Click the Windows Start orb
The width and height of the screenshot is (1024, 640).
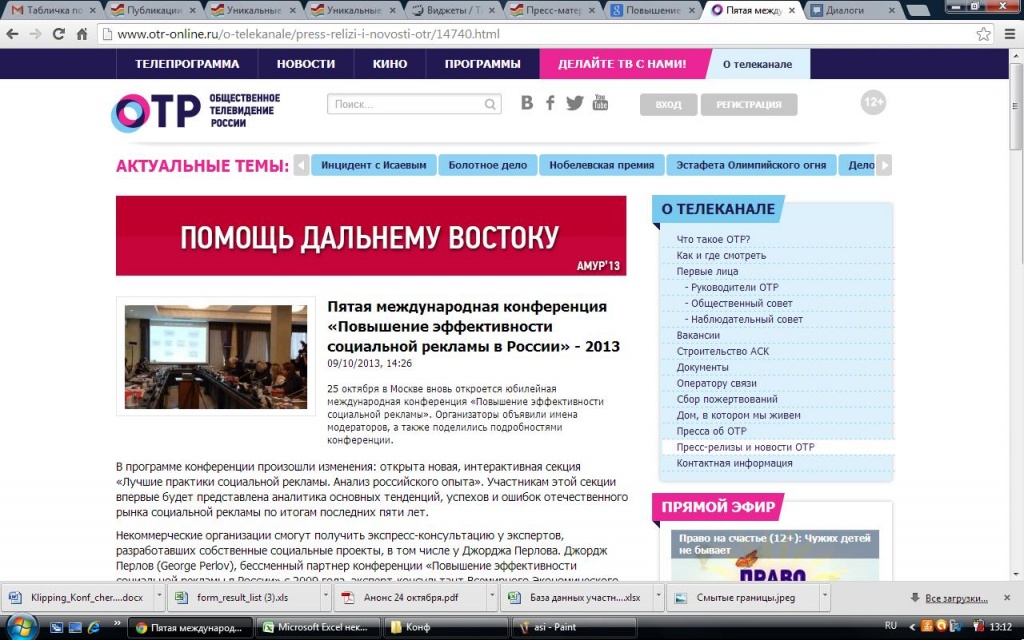(21, 627)
